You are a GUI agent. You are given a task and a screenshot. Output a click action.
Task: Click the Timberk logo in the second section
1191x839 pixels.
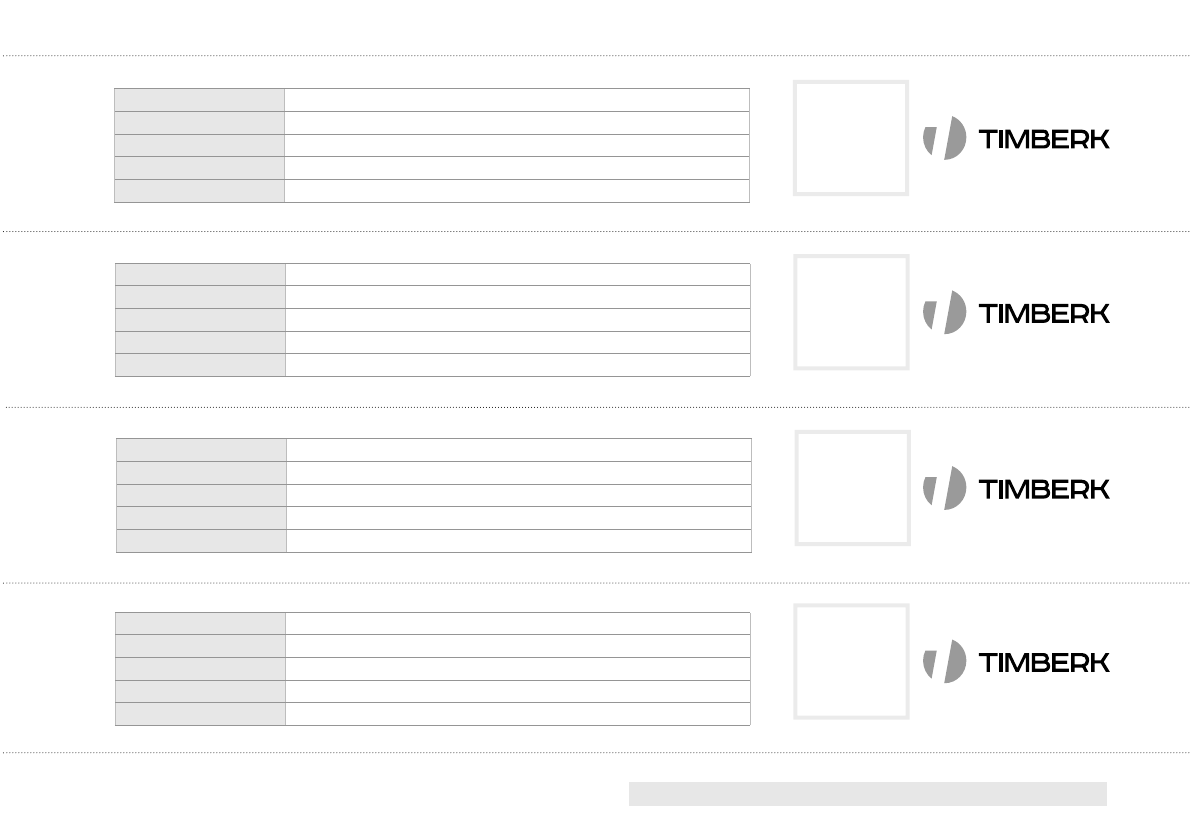pyautogui.click(x=1015, y=312)
